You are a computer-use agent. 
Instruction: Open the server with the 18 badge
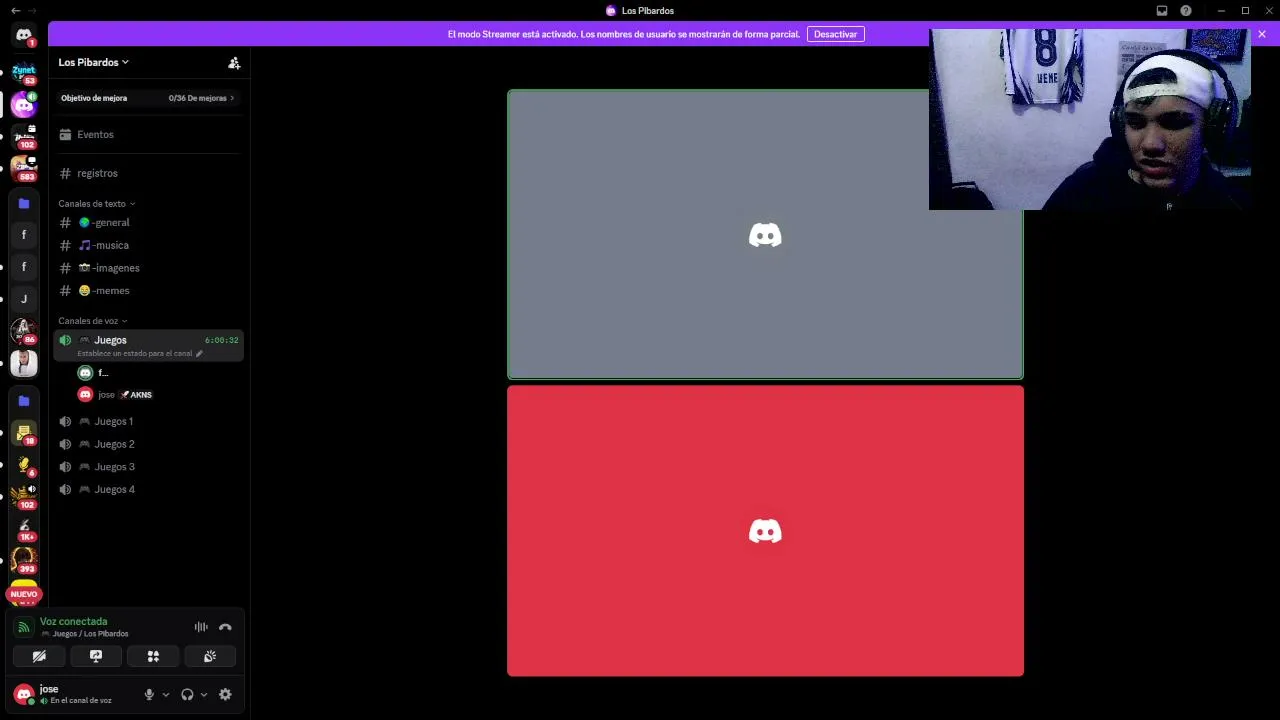24,433
